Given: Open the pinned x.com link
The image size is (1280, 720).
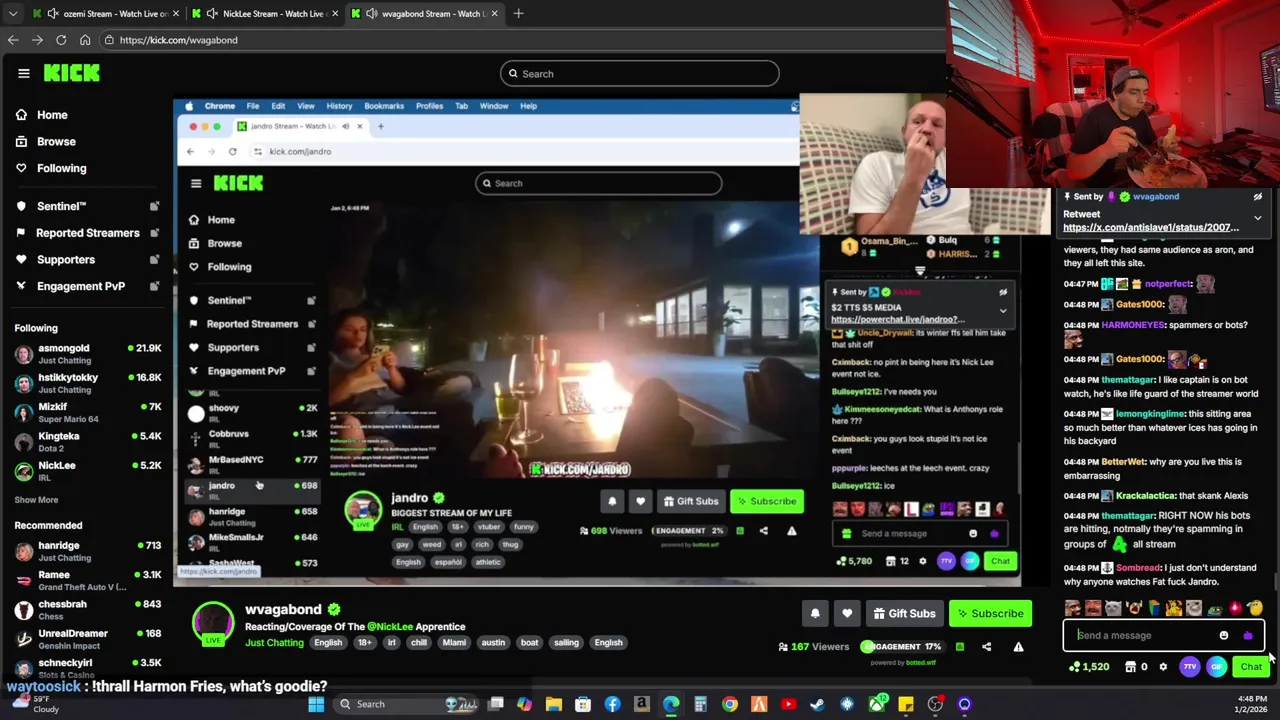Looking at the screenshot, I should click(x=1151, y=228).
